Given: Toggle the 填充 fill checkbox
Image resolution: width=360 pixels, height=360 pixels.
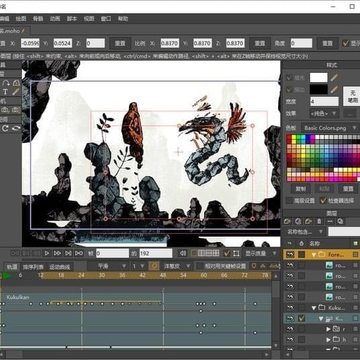Looking at the screenshot, I should point(289,78).
